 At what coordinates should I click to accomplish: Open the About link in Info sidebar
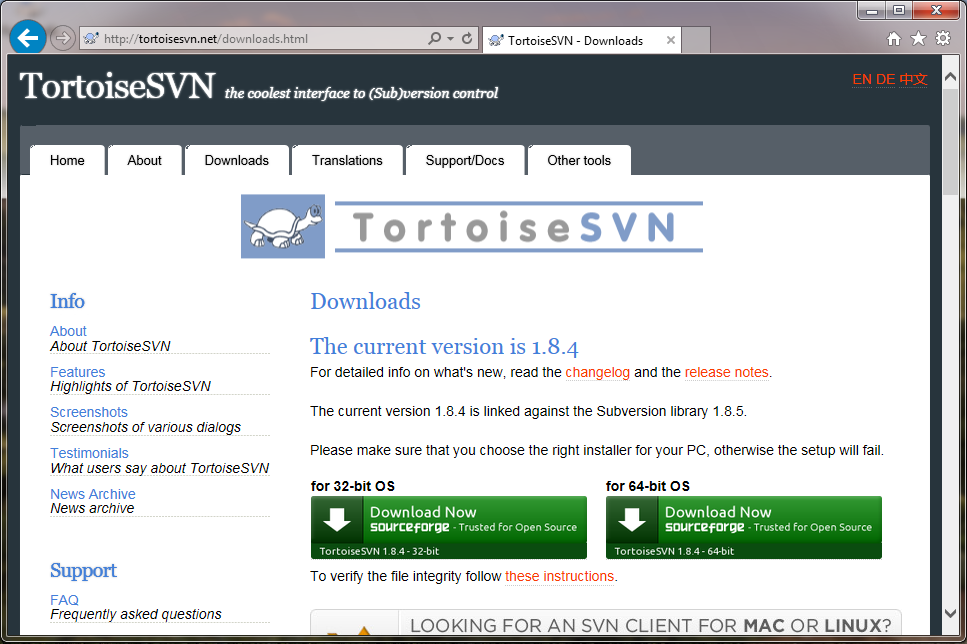[68, 331]
